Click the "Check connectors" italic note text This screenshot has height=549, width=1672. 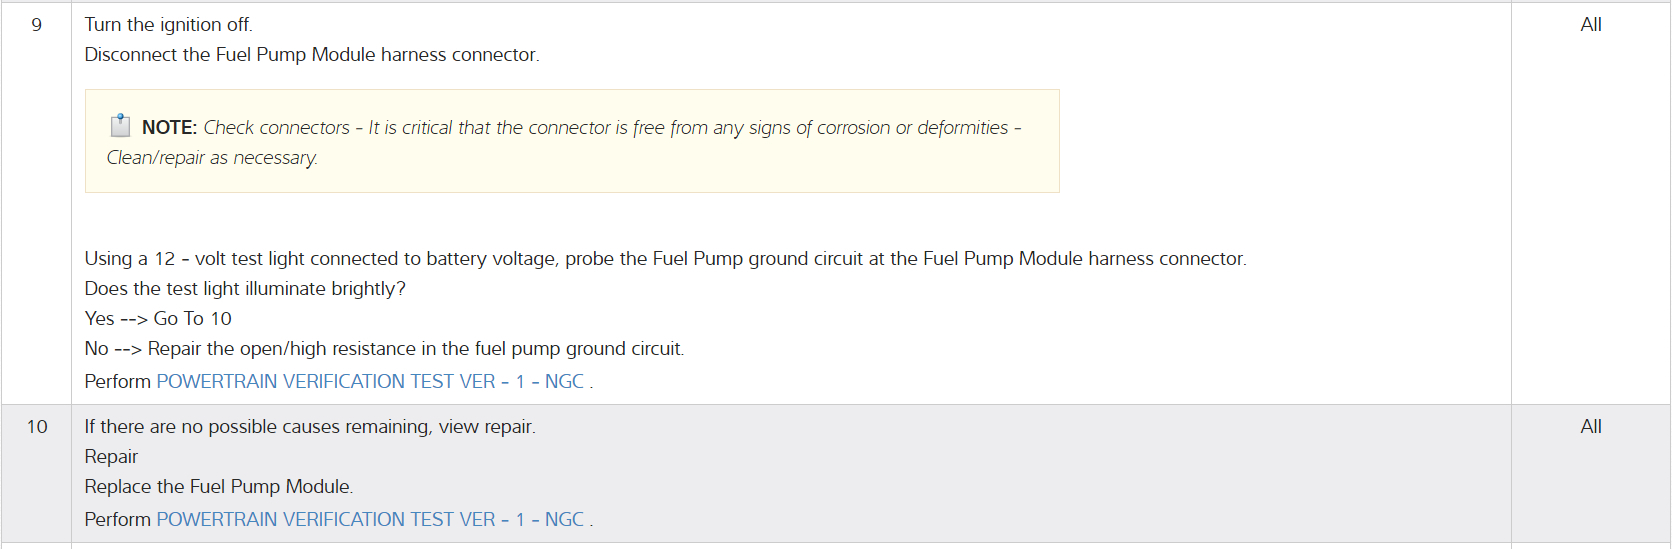click(x=277, y=128)
